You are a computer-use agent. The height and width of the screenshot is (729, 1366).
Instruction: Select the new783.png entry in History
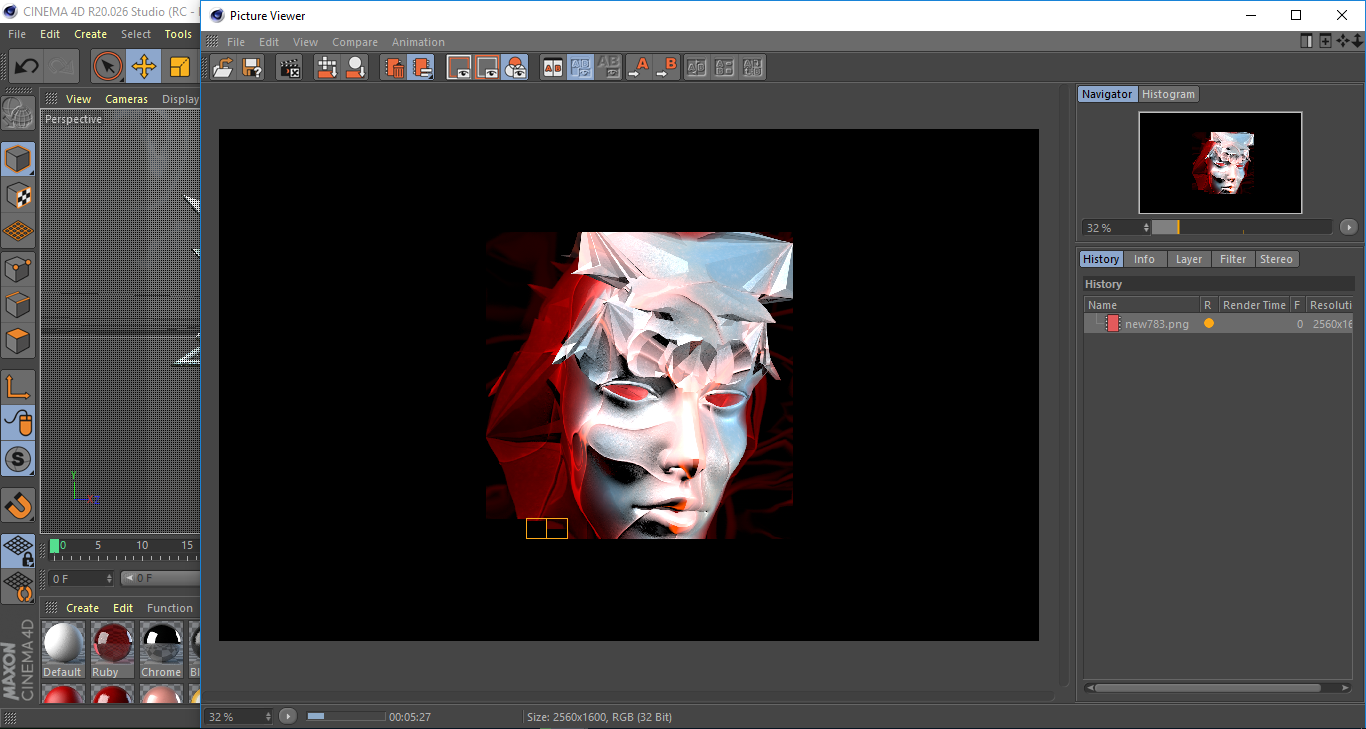1156,323
